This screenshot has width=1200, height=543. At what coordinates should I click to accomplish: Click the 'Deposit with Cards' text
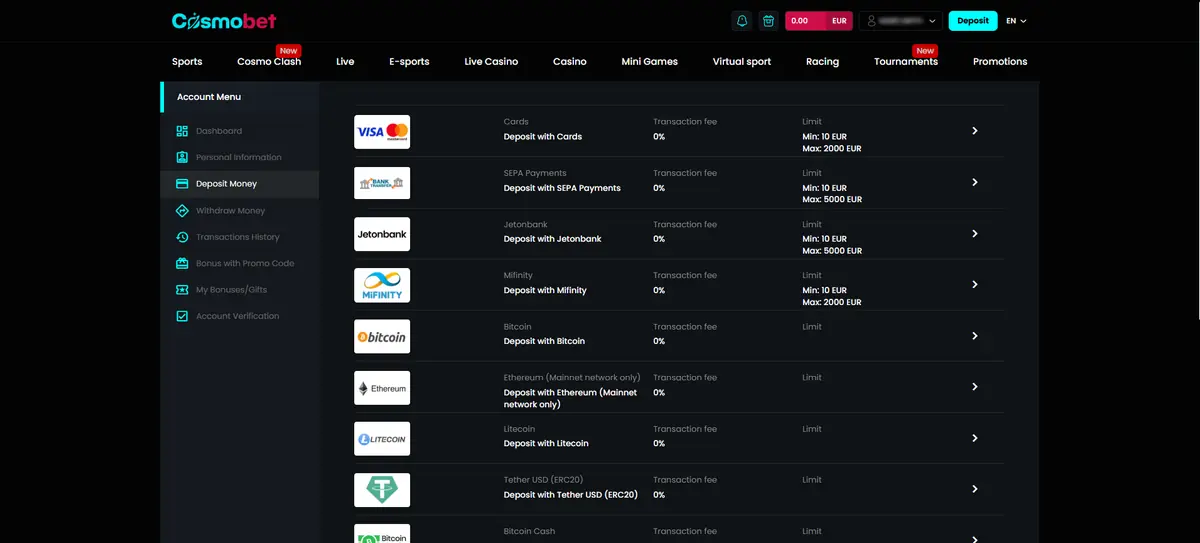tap(543, 137)
